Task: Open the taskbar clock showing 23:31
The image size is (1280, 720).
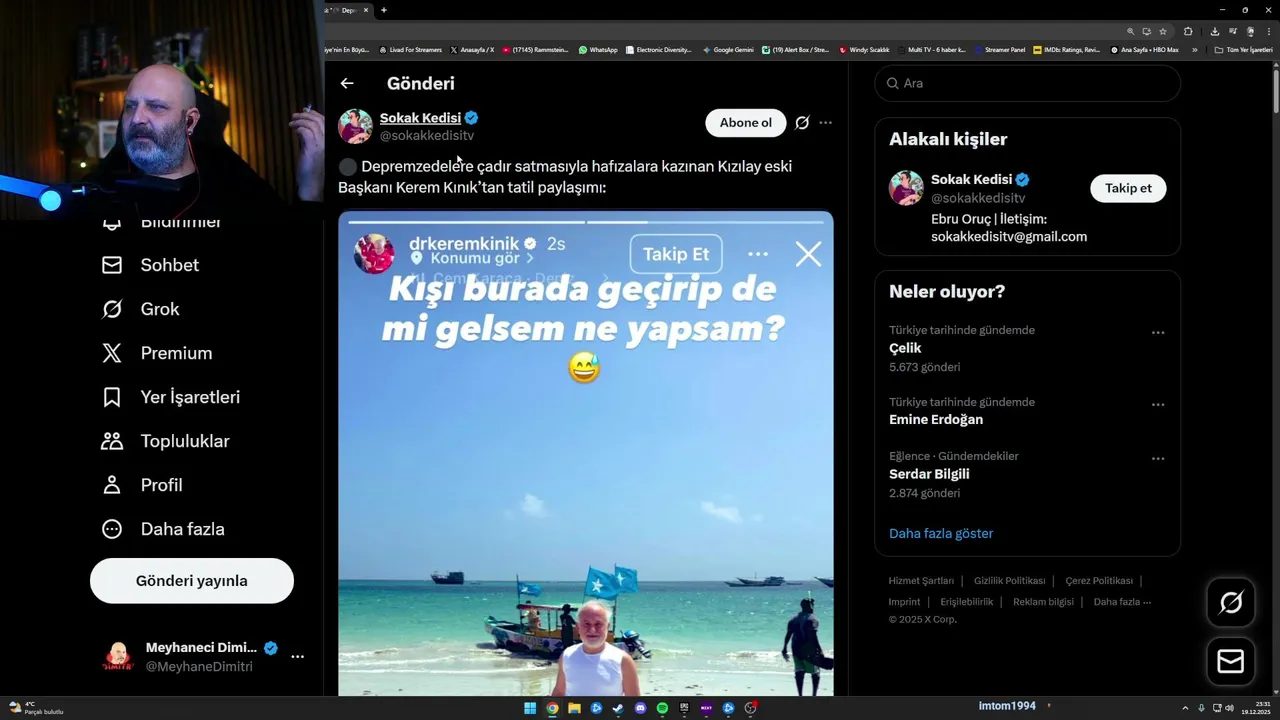Action: 1255,709
